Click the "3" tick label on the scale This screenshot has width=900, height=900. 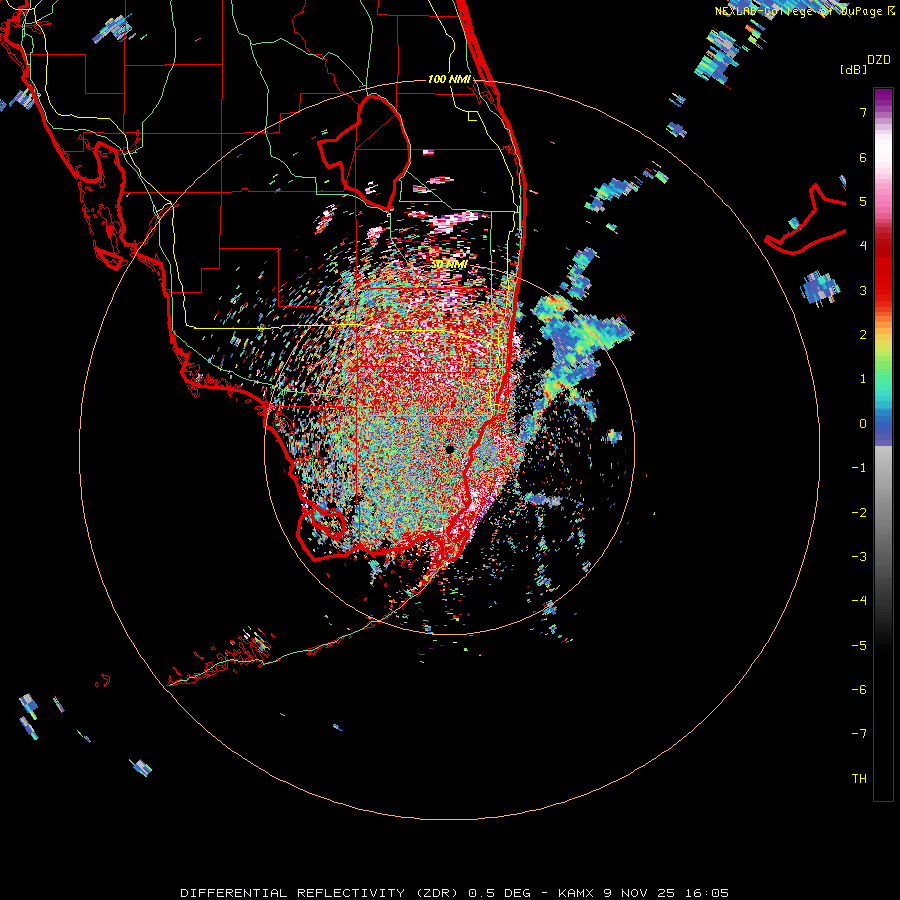click(x=863, y=290)
